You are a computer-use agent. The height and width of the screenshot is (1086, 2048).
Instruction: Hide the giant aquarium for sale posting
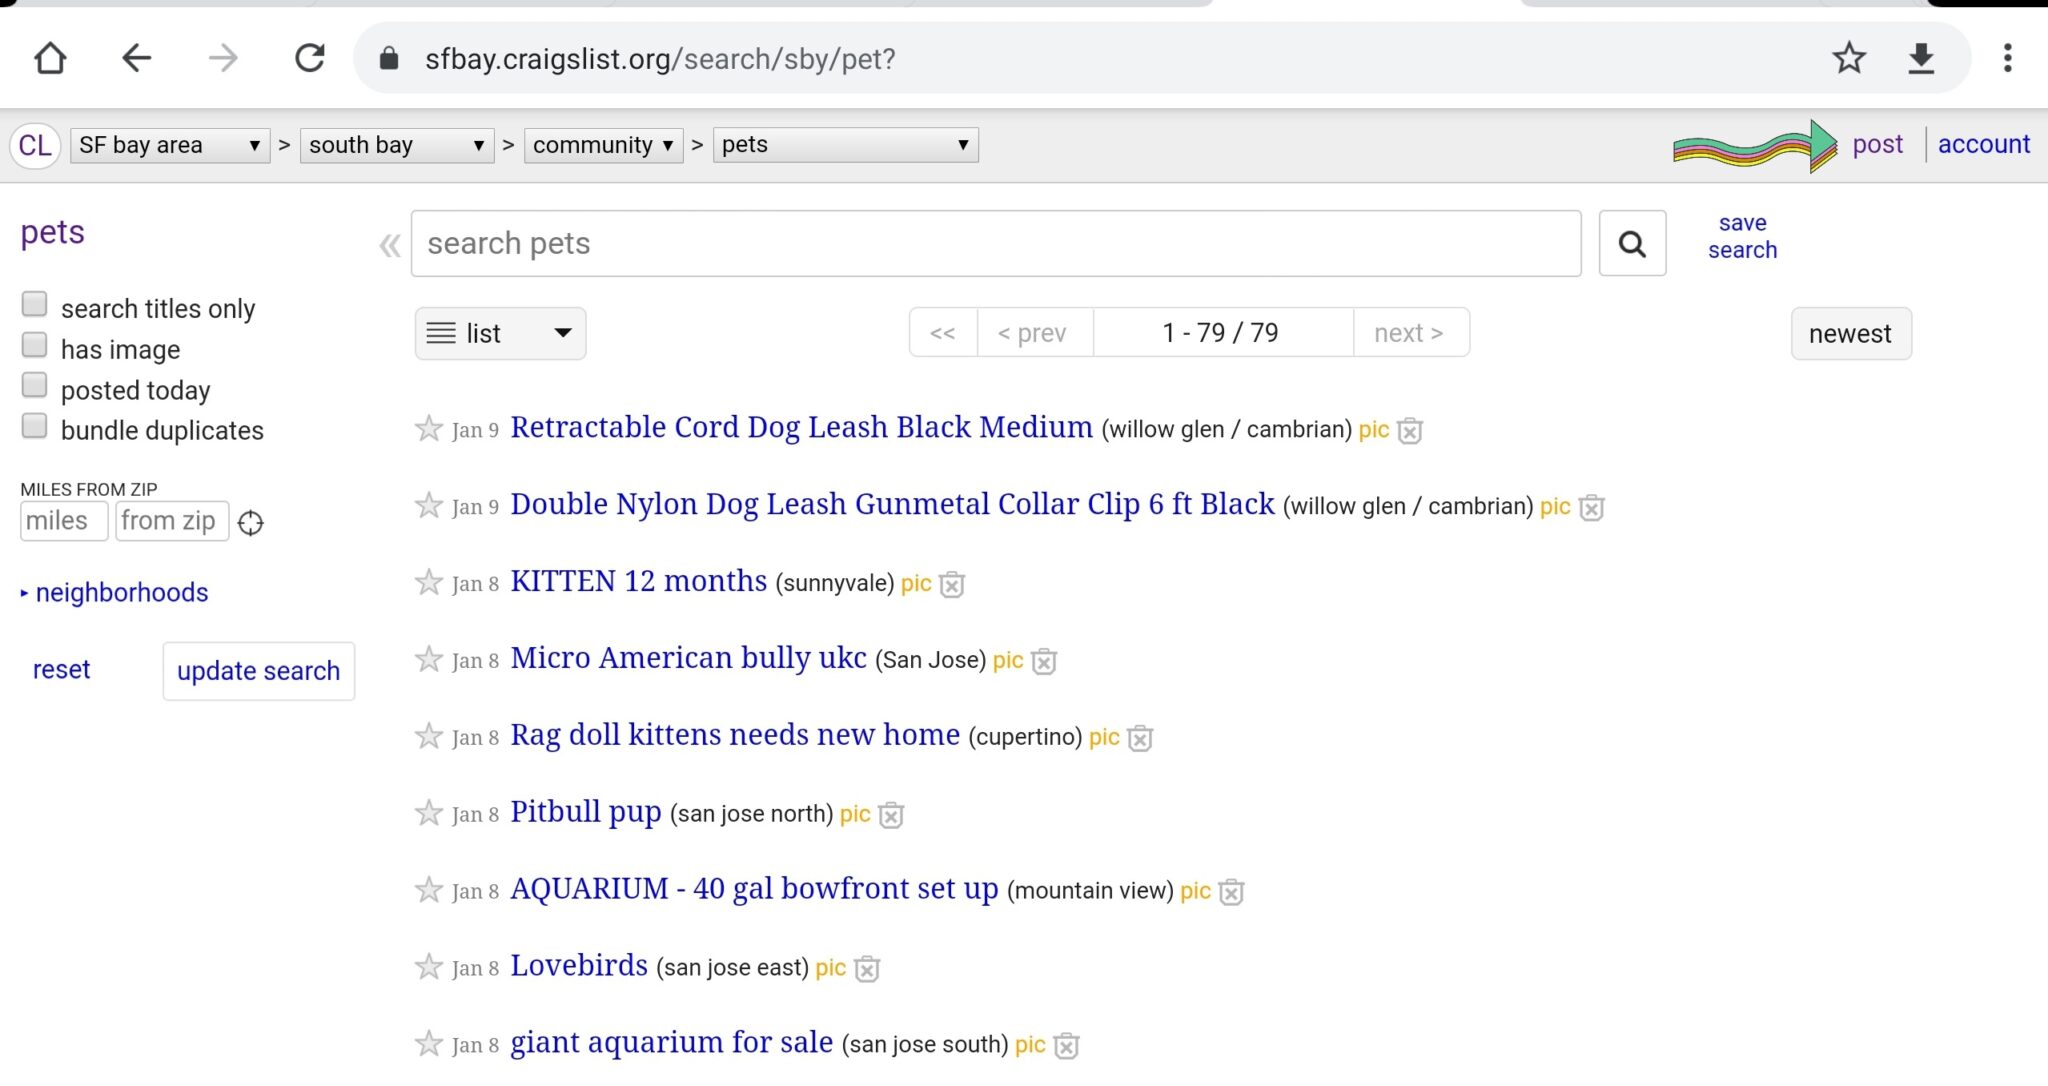coord(1067,1046)
